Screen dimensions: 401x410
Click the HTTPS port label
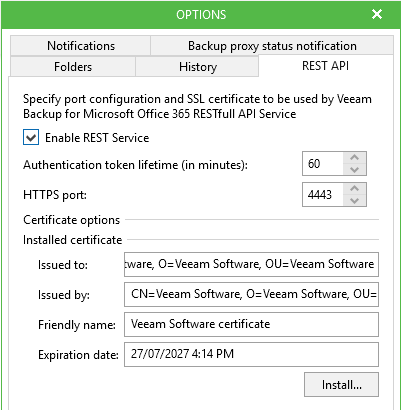[x=55, y=195]
